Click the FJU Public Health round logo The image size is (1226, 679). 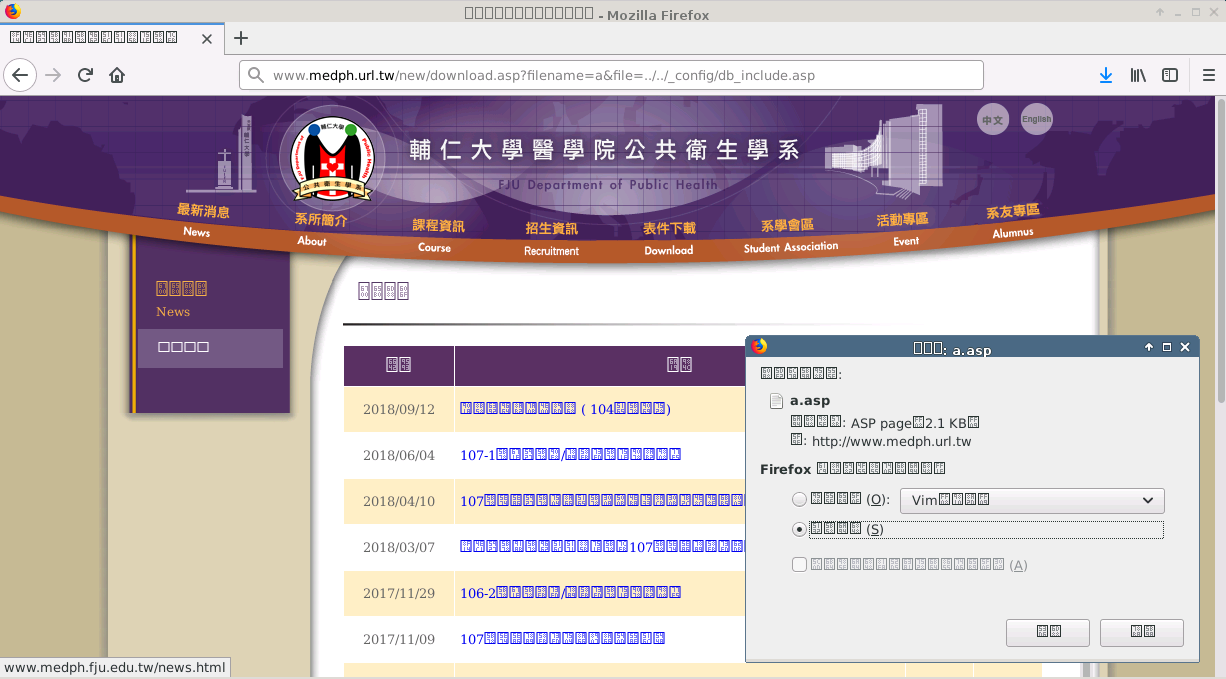coord(332,158)
